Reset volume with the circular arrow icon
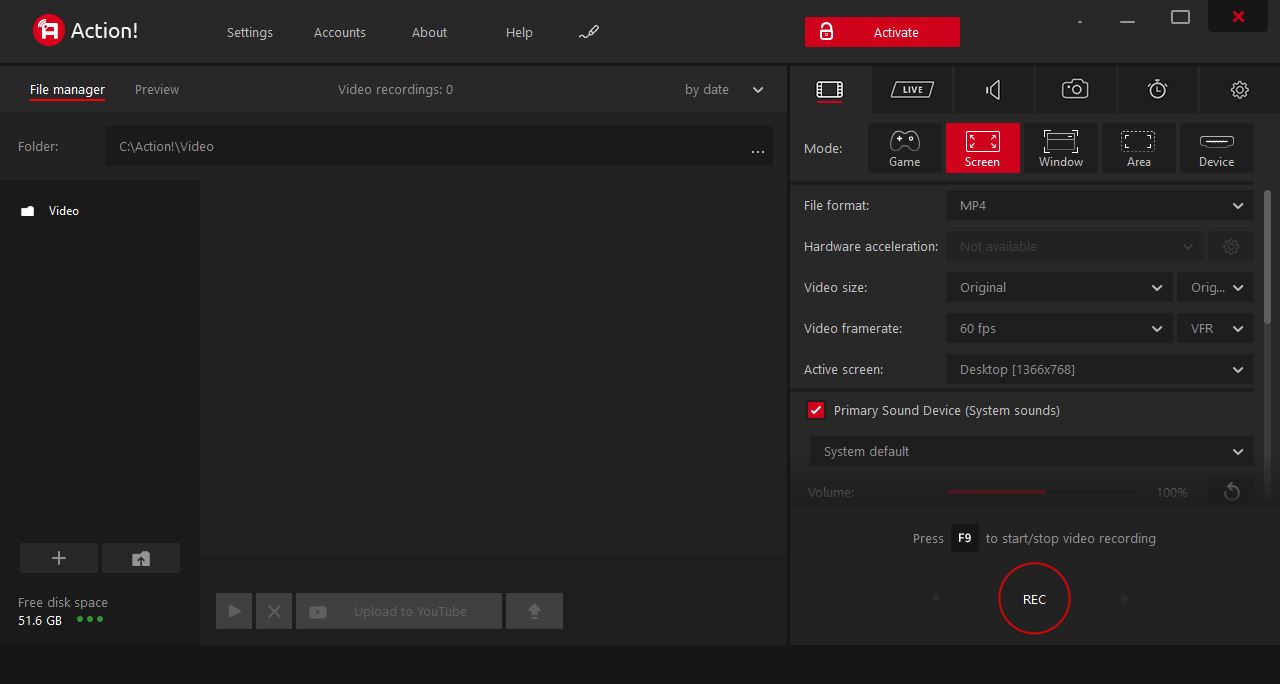This screenshot has height=684, width=1280. [1231, 491]
